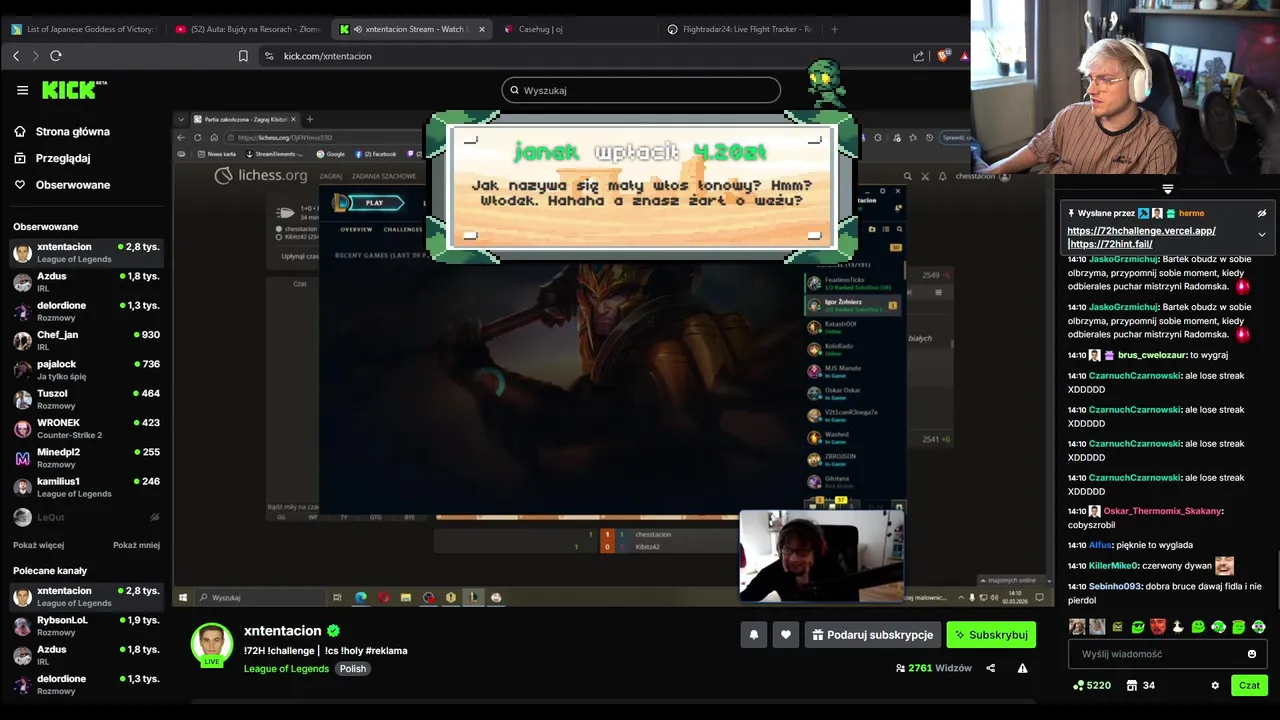Open Azdus channel in Obserwowane list
1280x720 pixels.
click(x=87, y=283)
